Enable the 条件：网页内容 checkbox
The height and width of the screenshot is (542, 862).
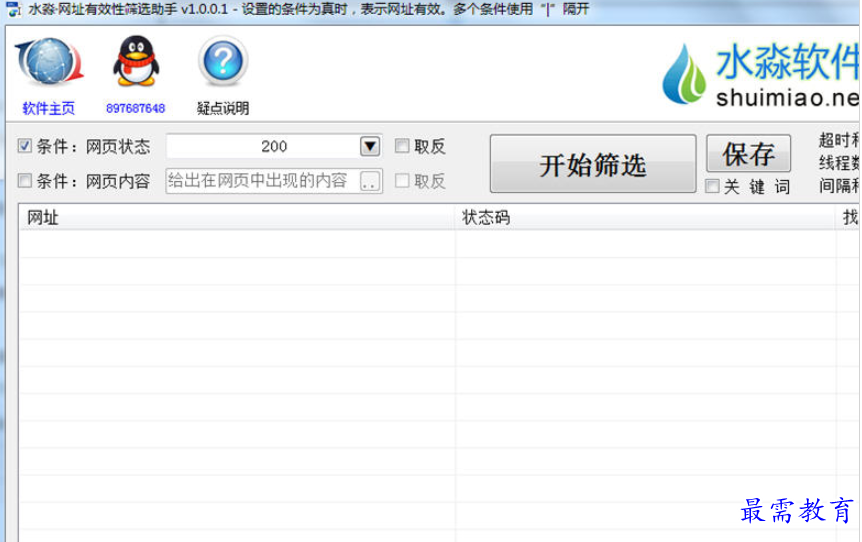click(25, 180)
